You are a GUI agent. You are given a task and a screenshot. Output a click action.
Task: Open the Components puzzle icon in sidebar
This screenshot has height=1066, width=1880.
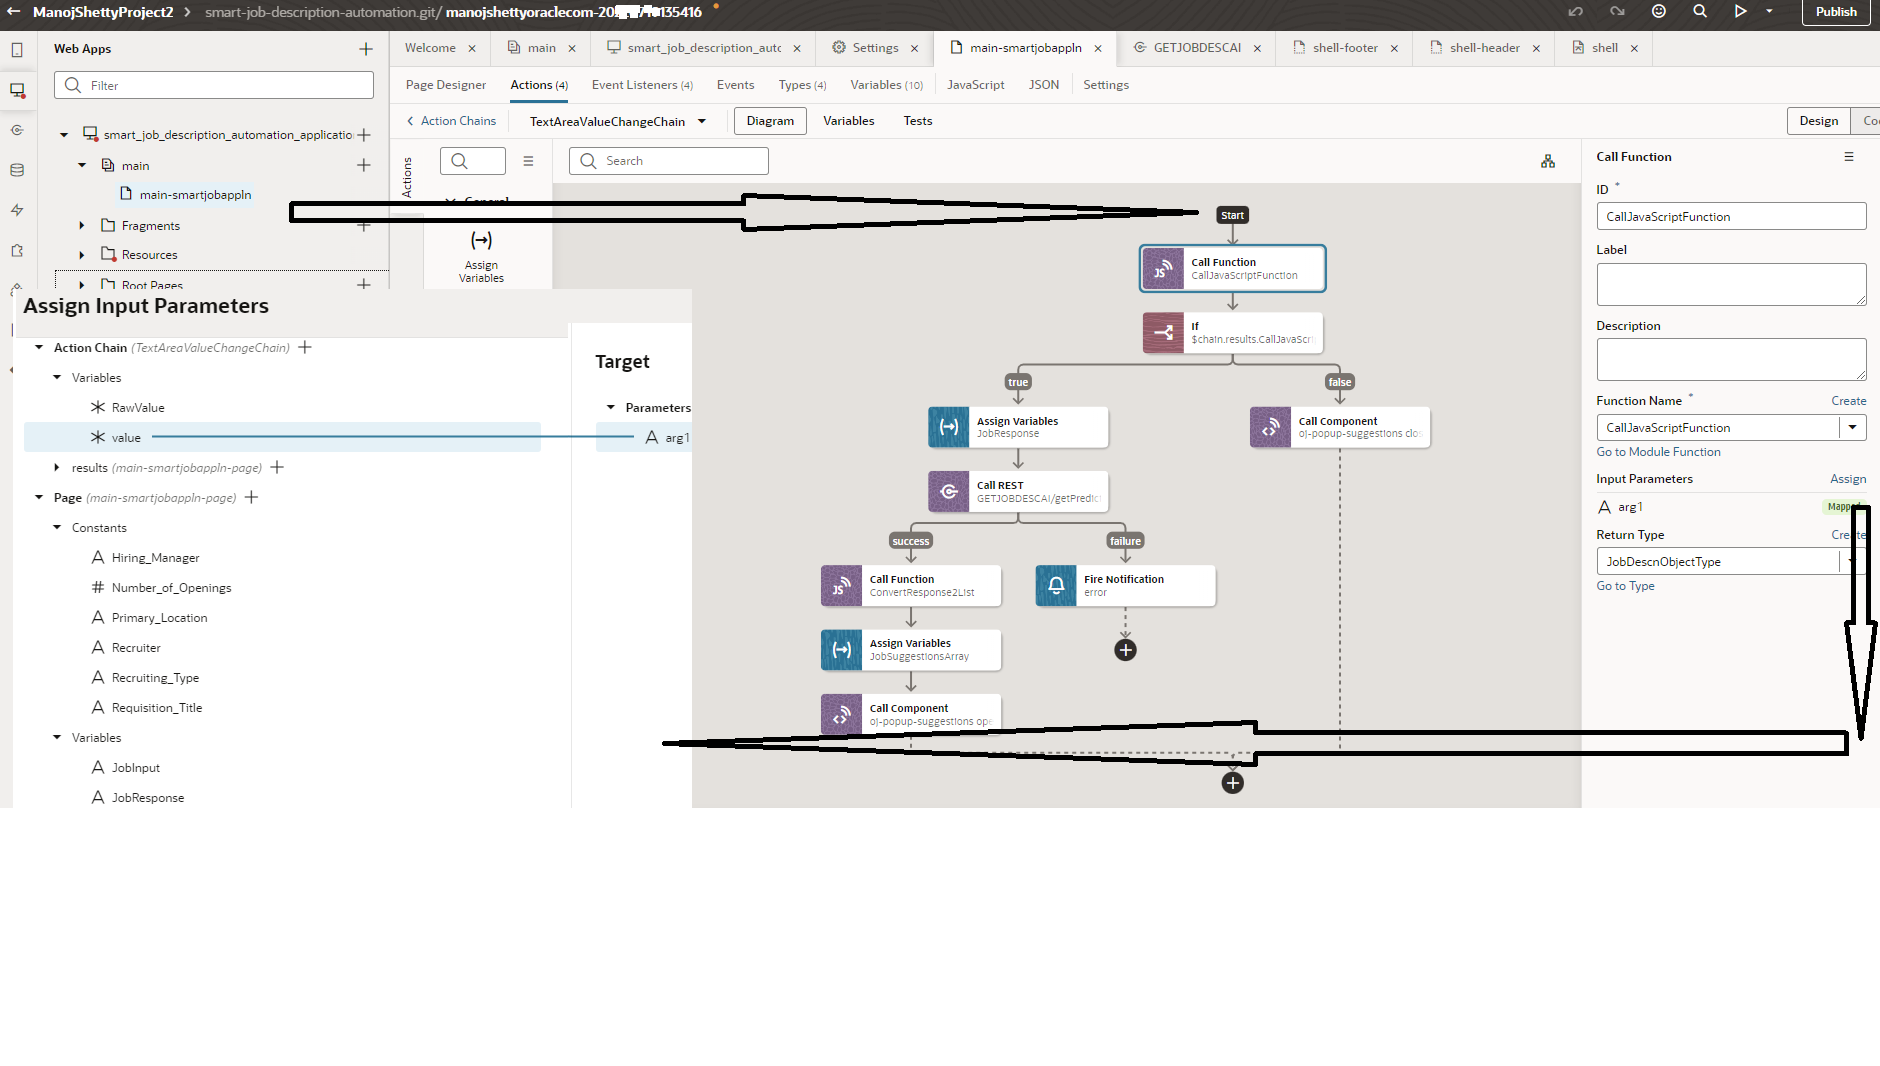tap(17, 251)
